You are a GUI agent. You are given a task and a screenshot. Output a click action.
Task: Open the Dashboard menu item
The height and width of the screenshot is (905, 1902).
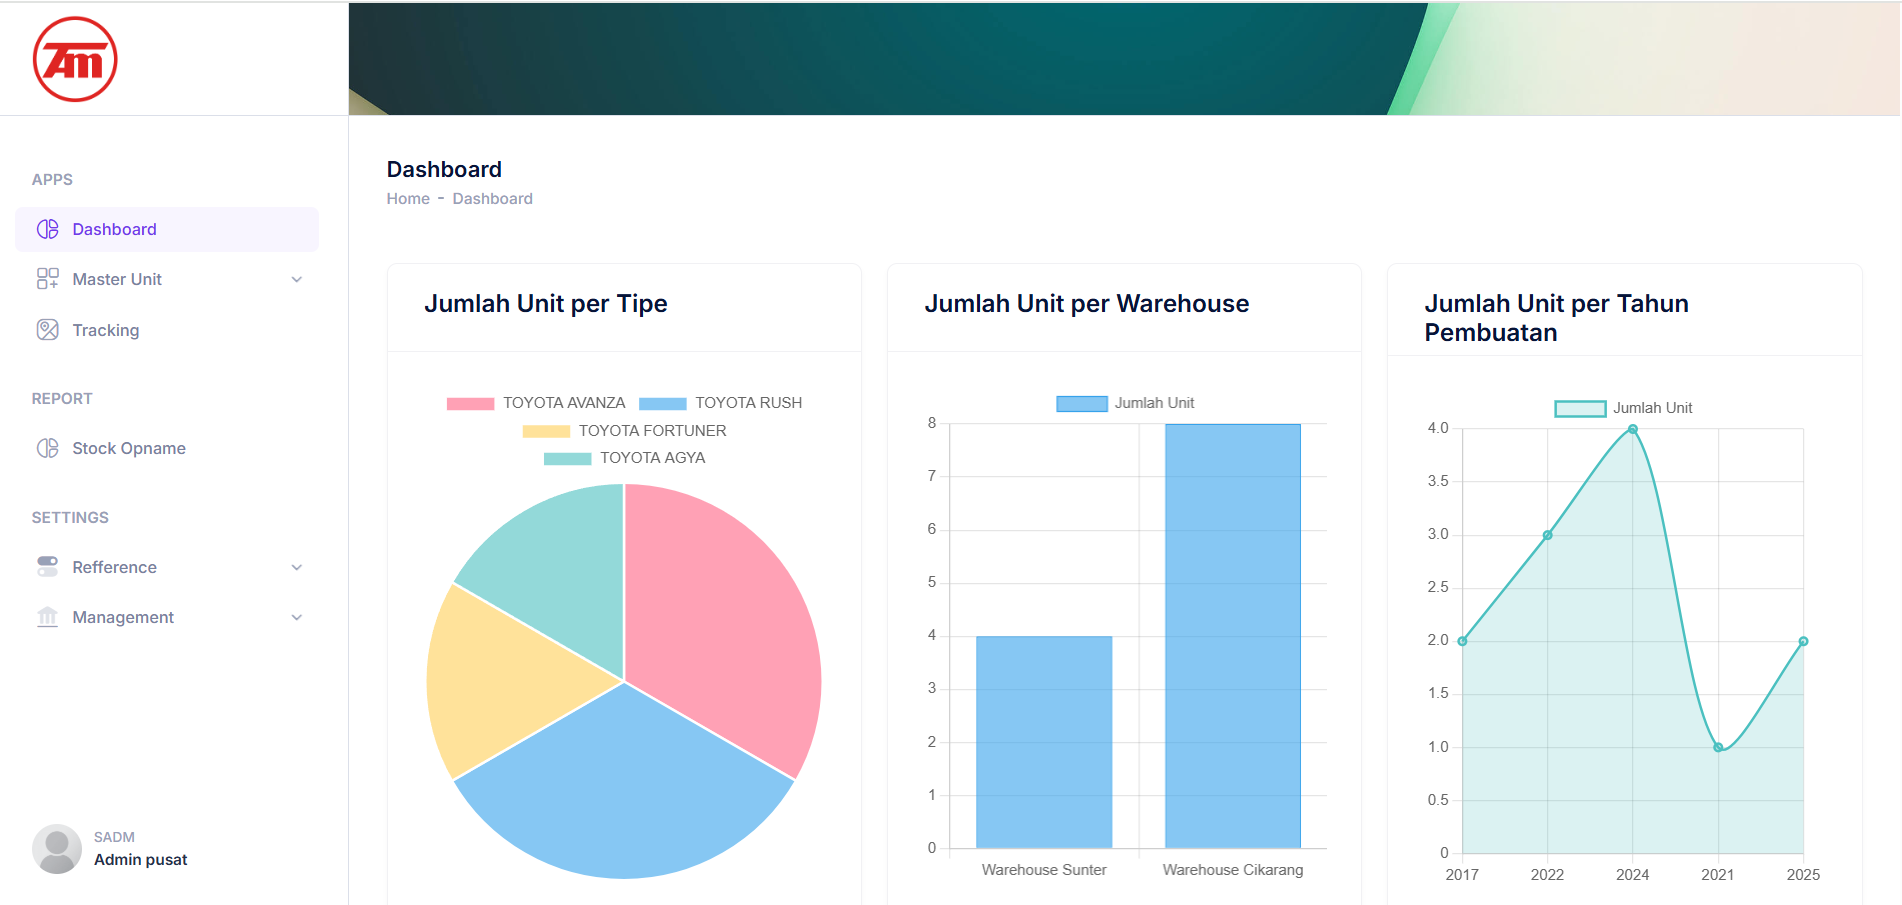tap(167, 229)
